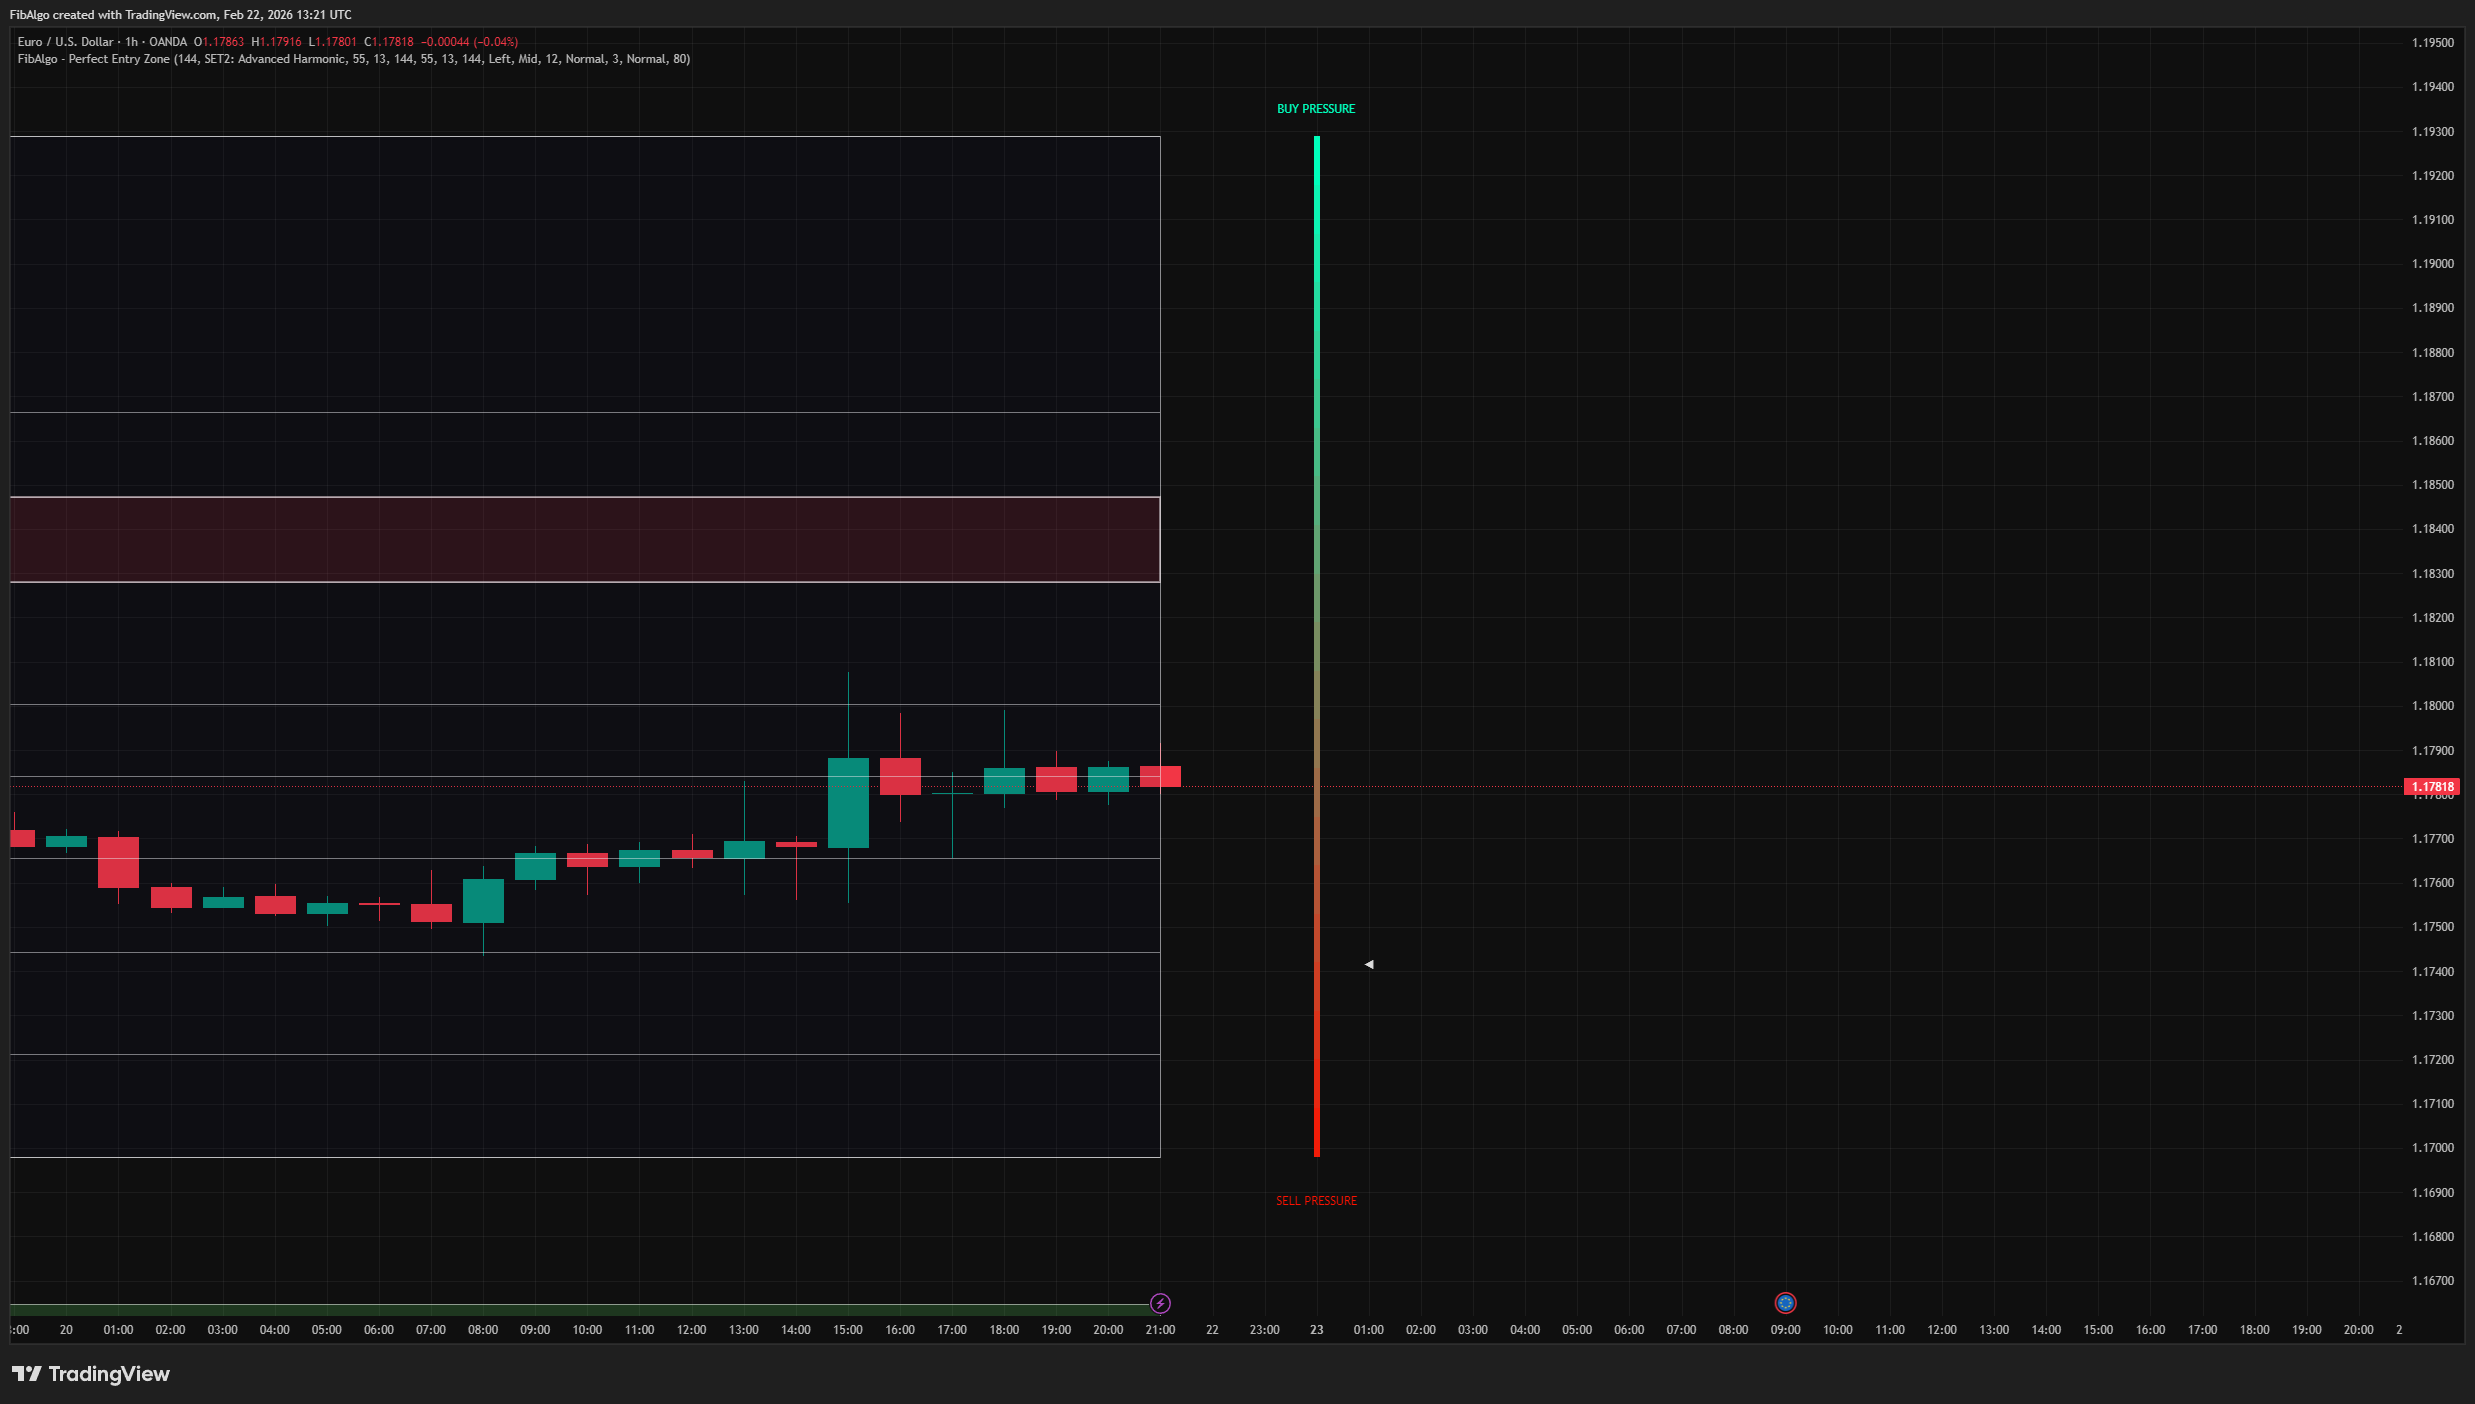Click the 21:00 label on the time axis
Screen dimensions: 2475x1404
pyautogui.click(x=1160, y=1330)
